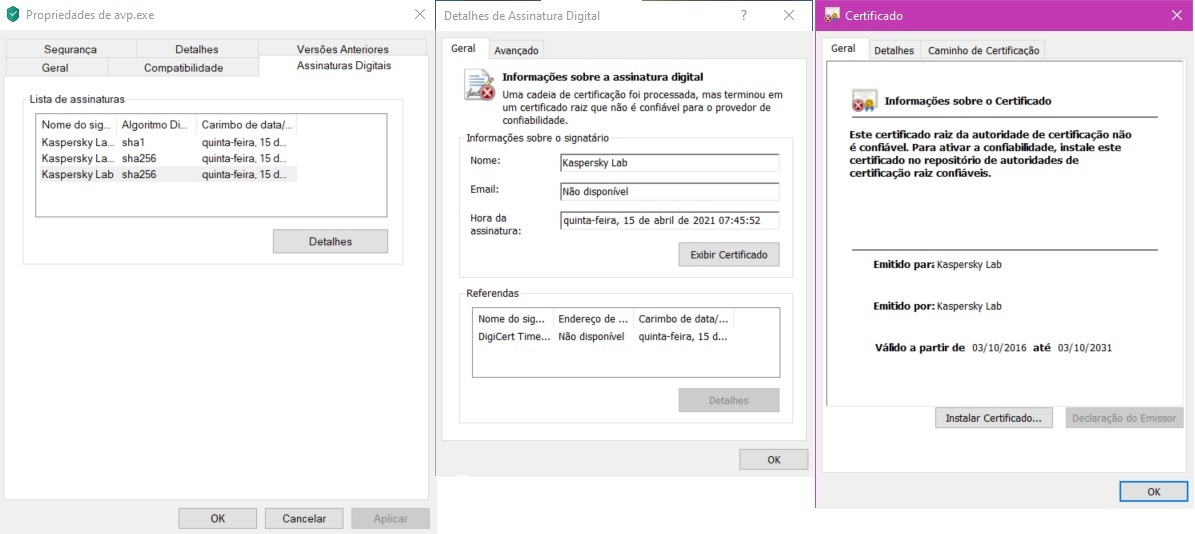This screenshot has width=1195, height=534.
Task: Switch to the Detalhes tab in avp.exe properties
Action: (197, 49)
